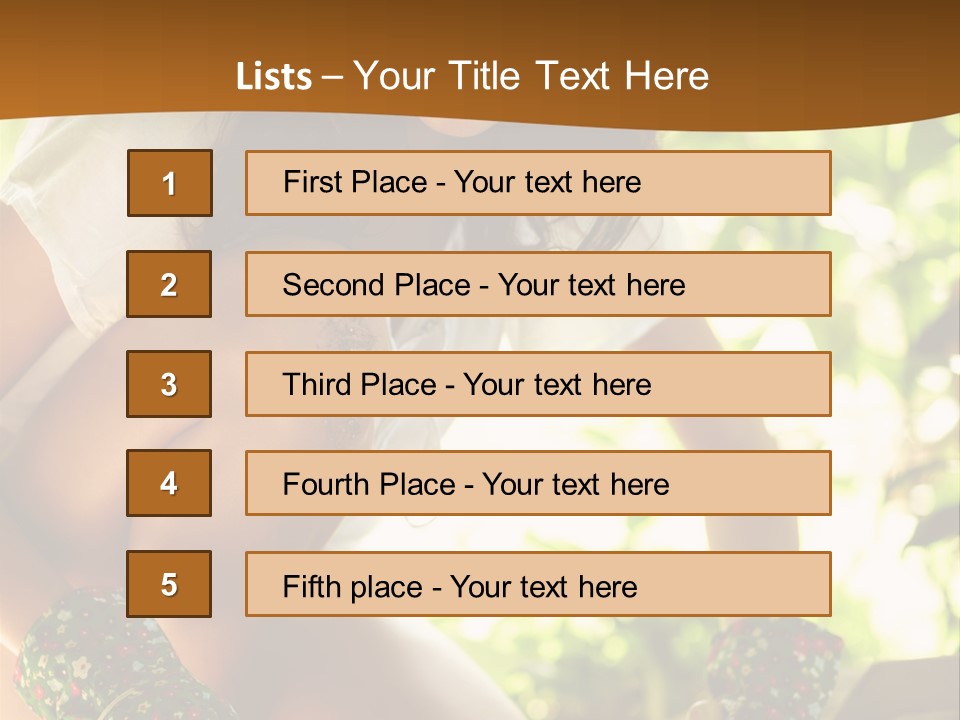Screen dimensions: 960x720
Task: Click the Third Place text bar
Action: (538, 384)
